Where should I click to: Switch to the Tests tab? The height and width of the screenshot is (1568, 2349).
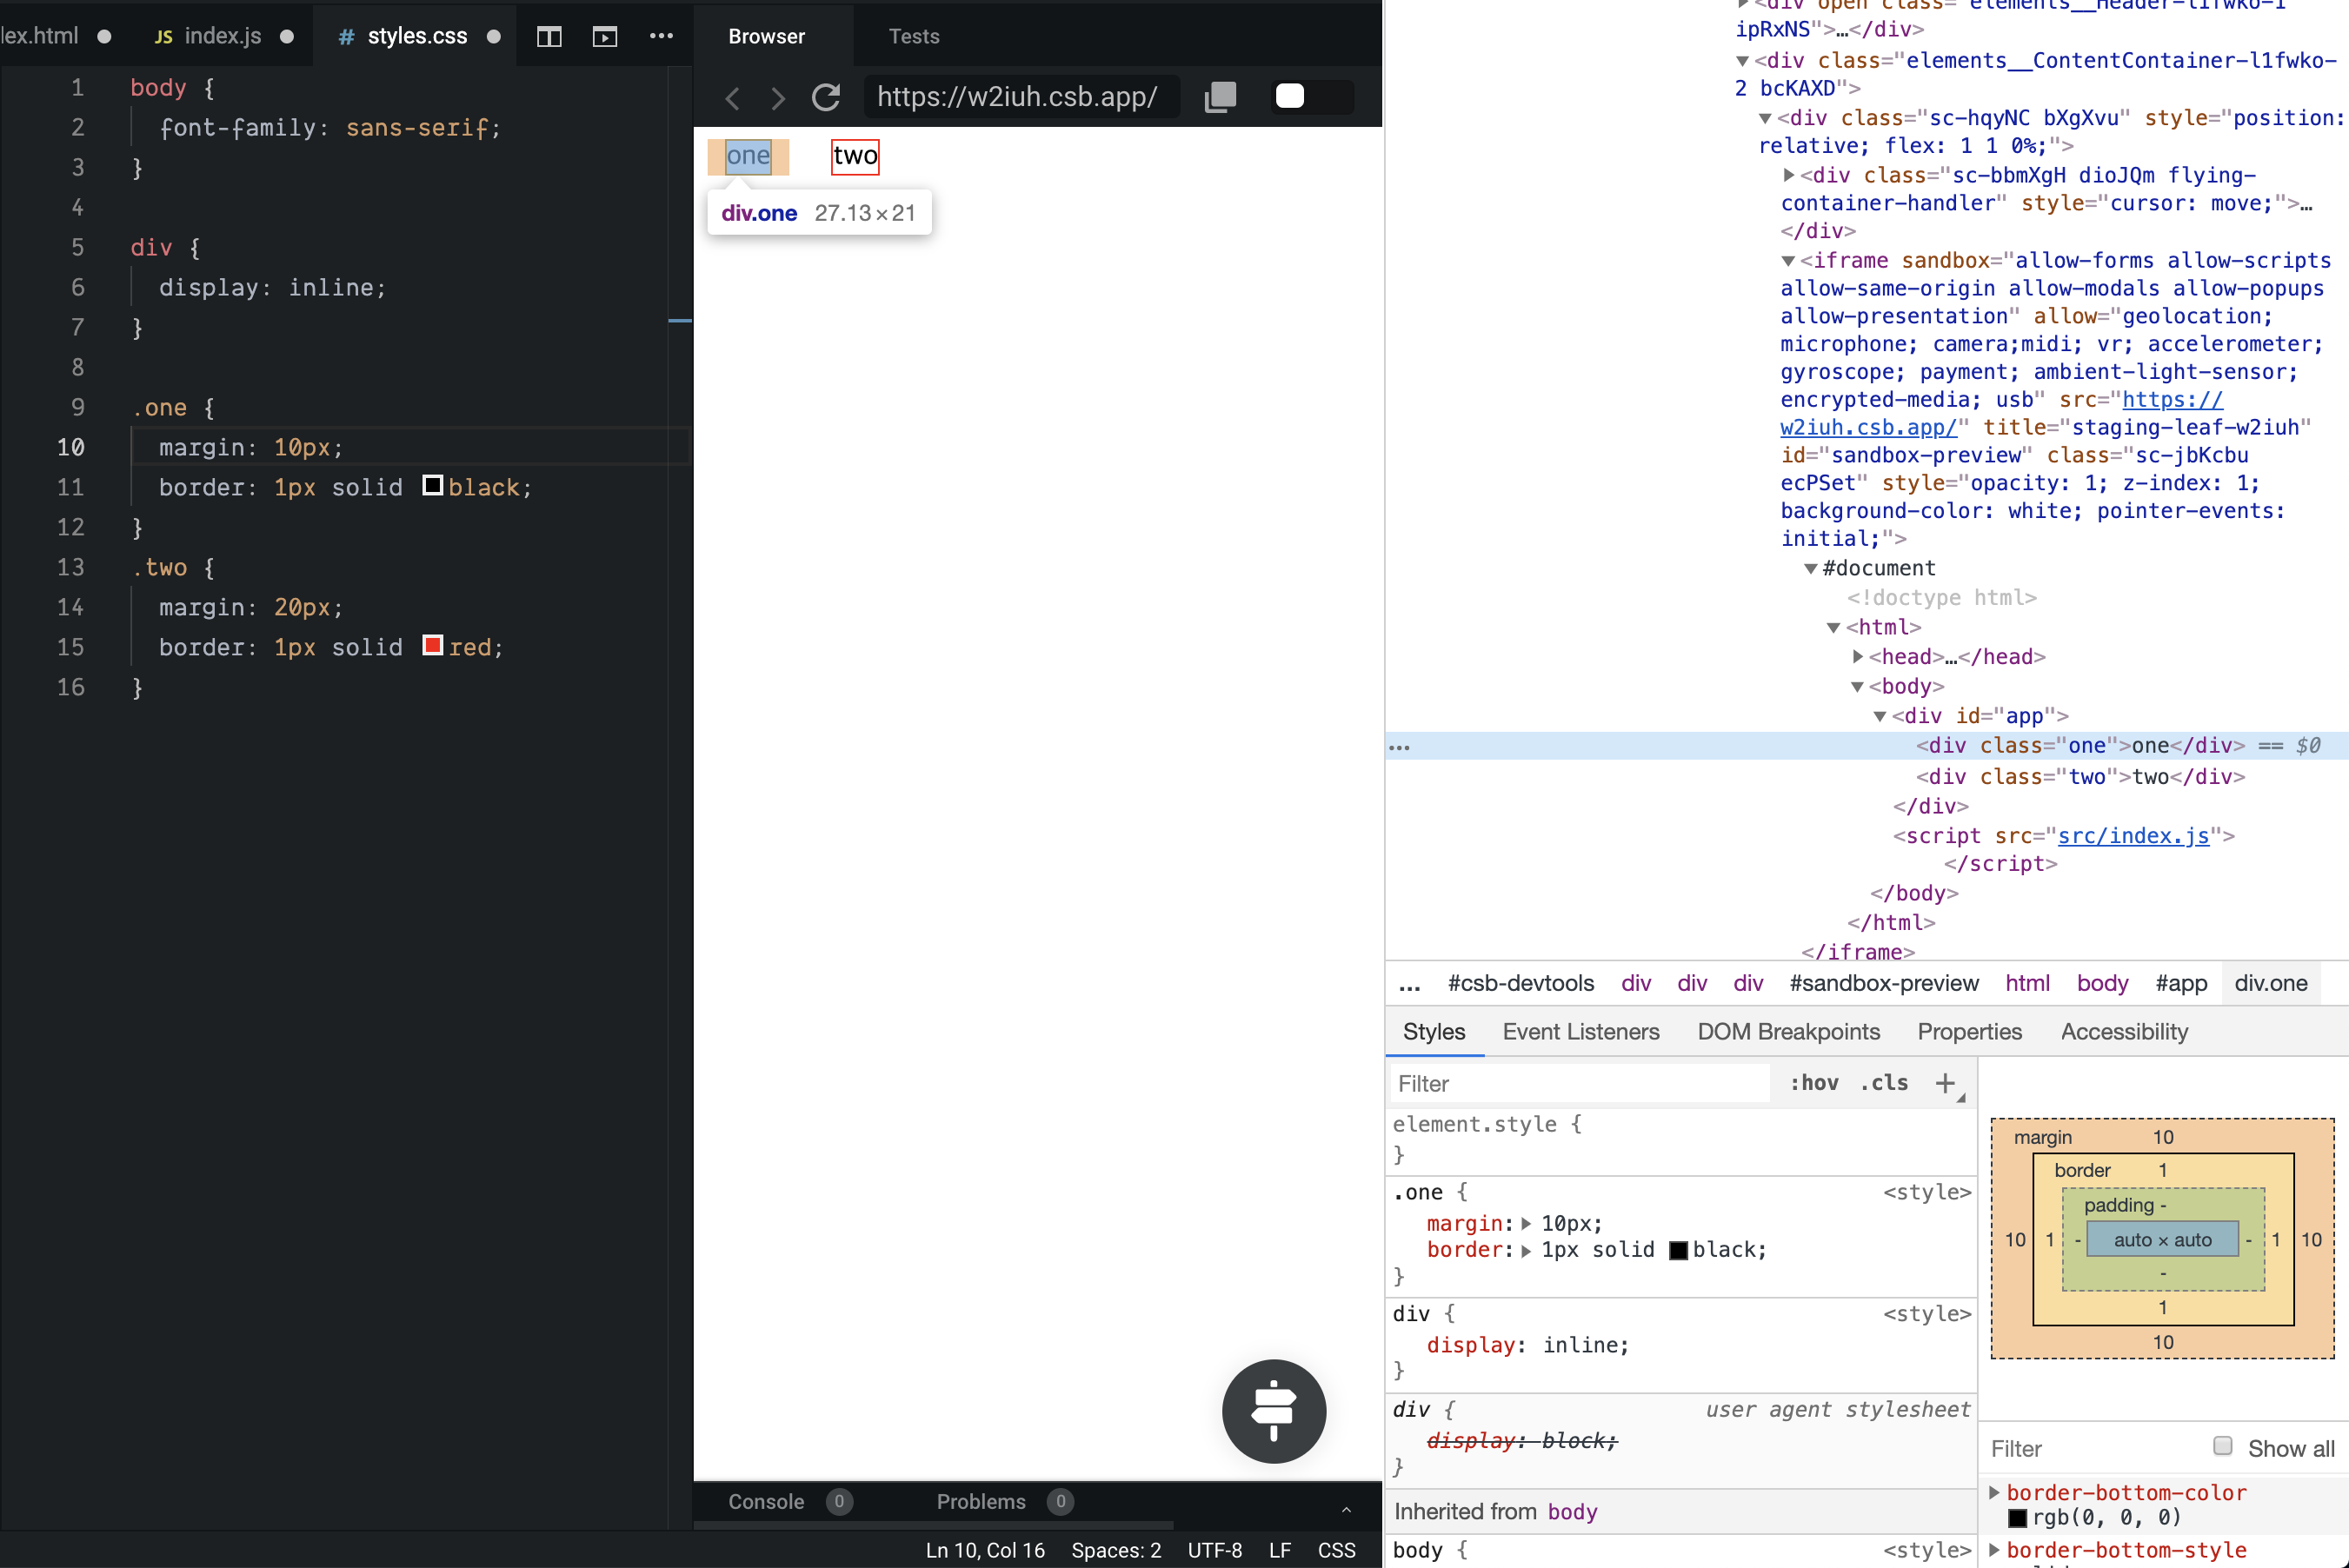tap(914, 37)
